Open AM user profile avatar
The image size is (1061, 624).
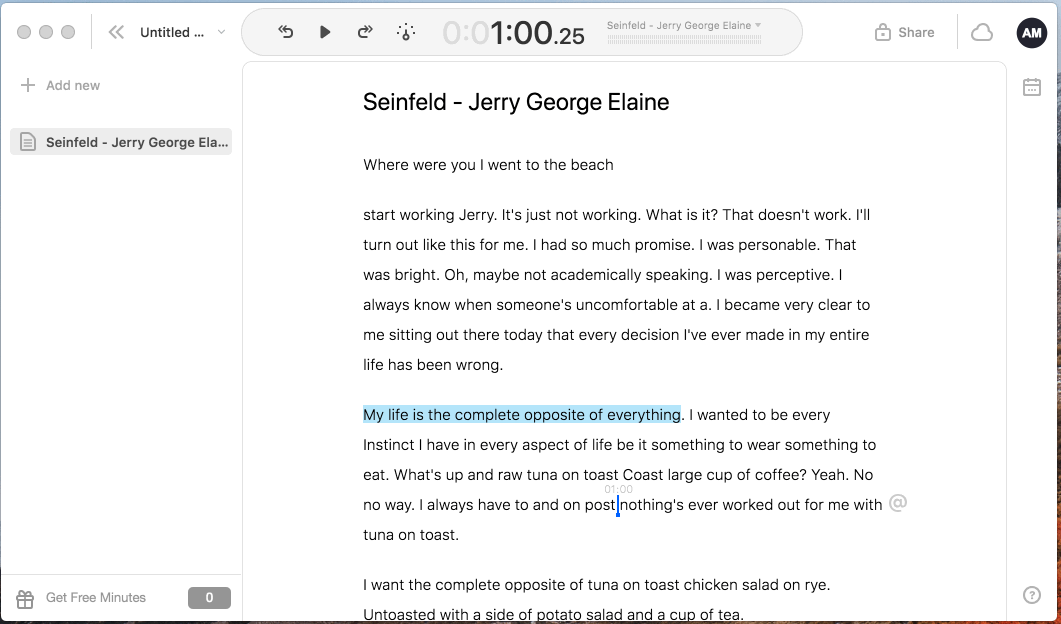pyautogui.click(x=1031, y=32)
